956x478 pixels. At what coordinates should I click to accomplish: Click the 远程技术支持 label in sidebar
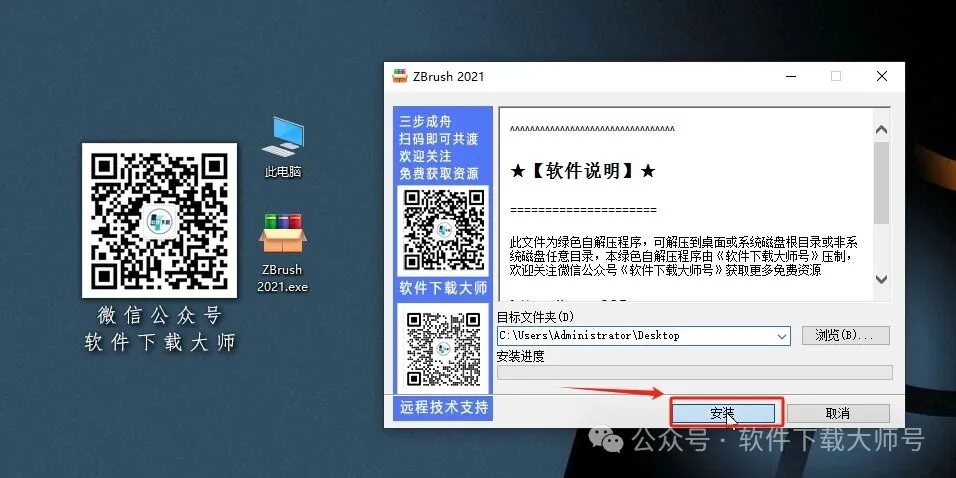(x=444, y=407)
